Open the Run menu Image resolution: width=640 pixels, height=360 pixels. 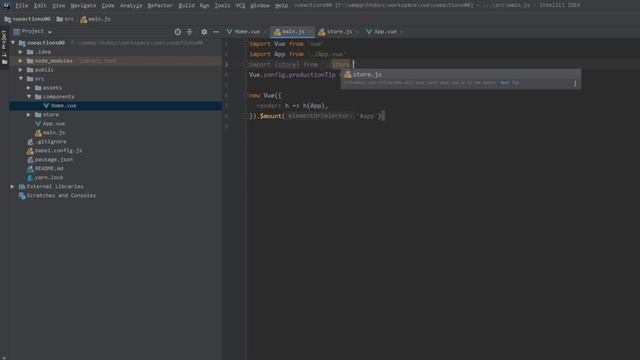[x=204, y=5]
